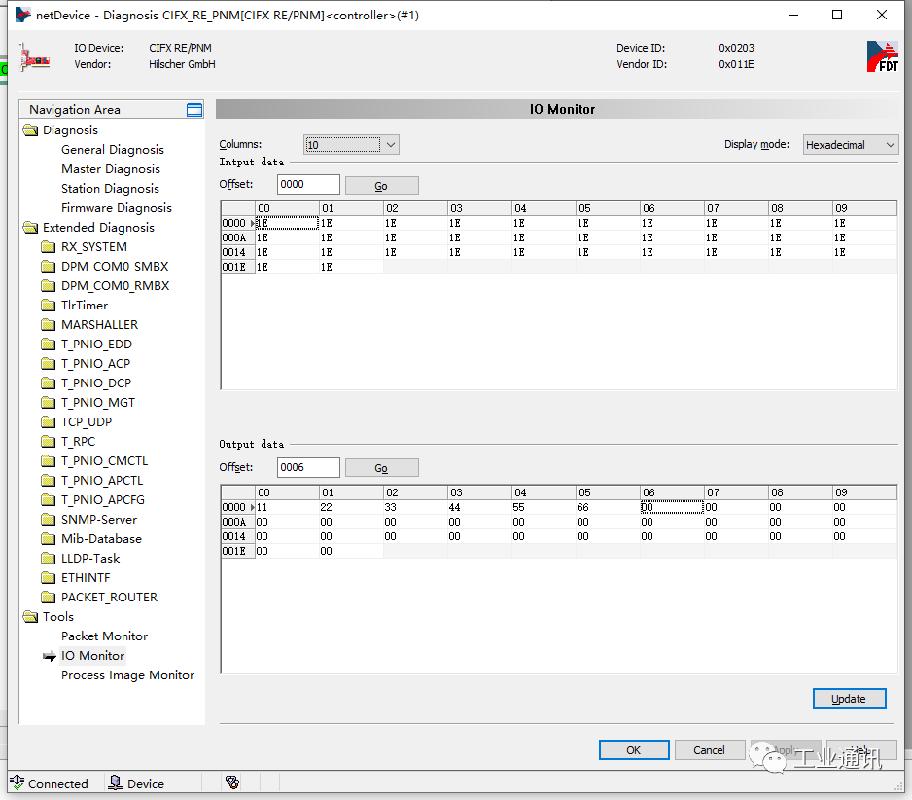Select output cell 11 in row 0000
The height and width of the screenshot is (800, 912).
point(287,507)
